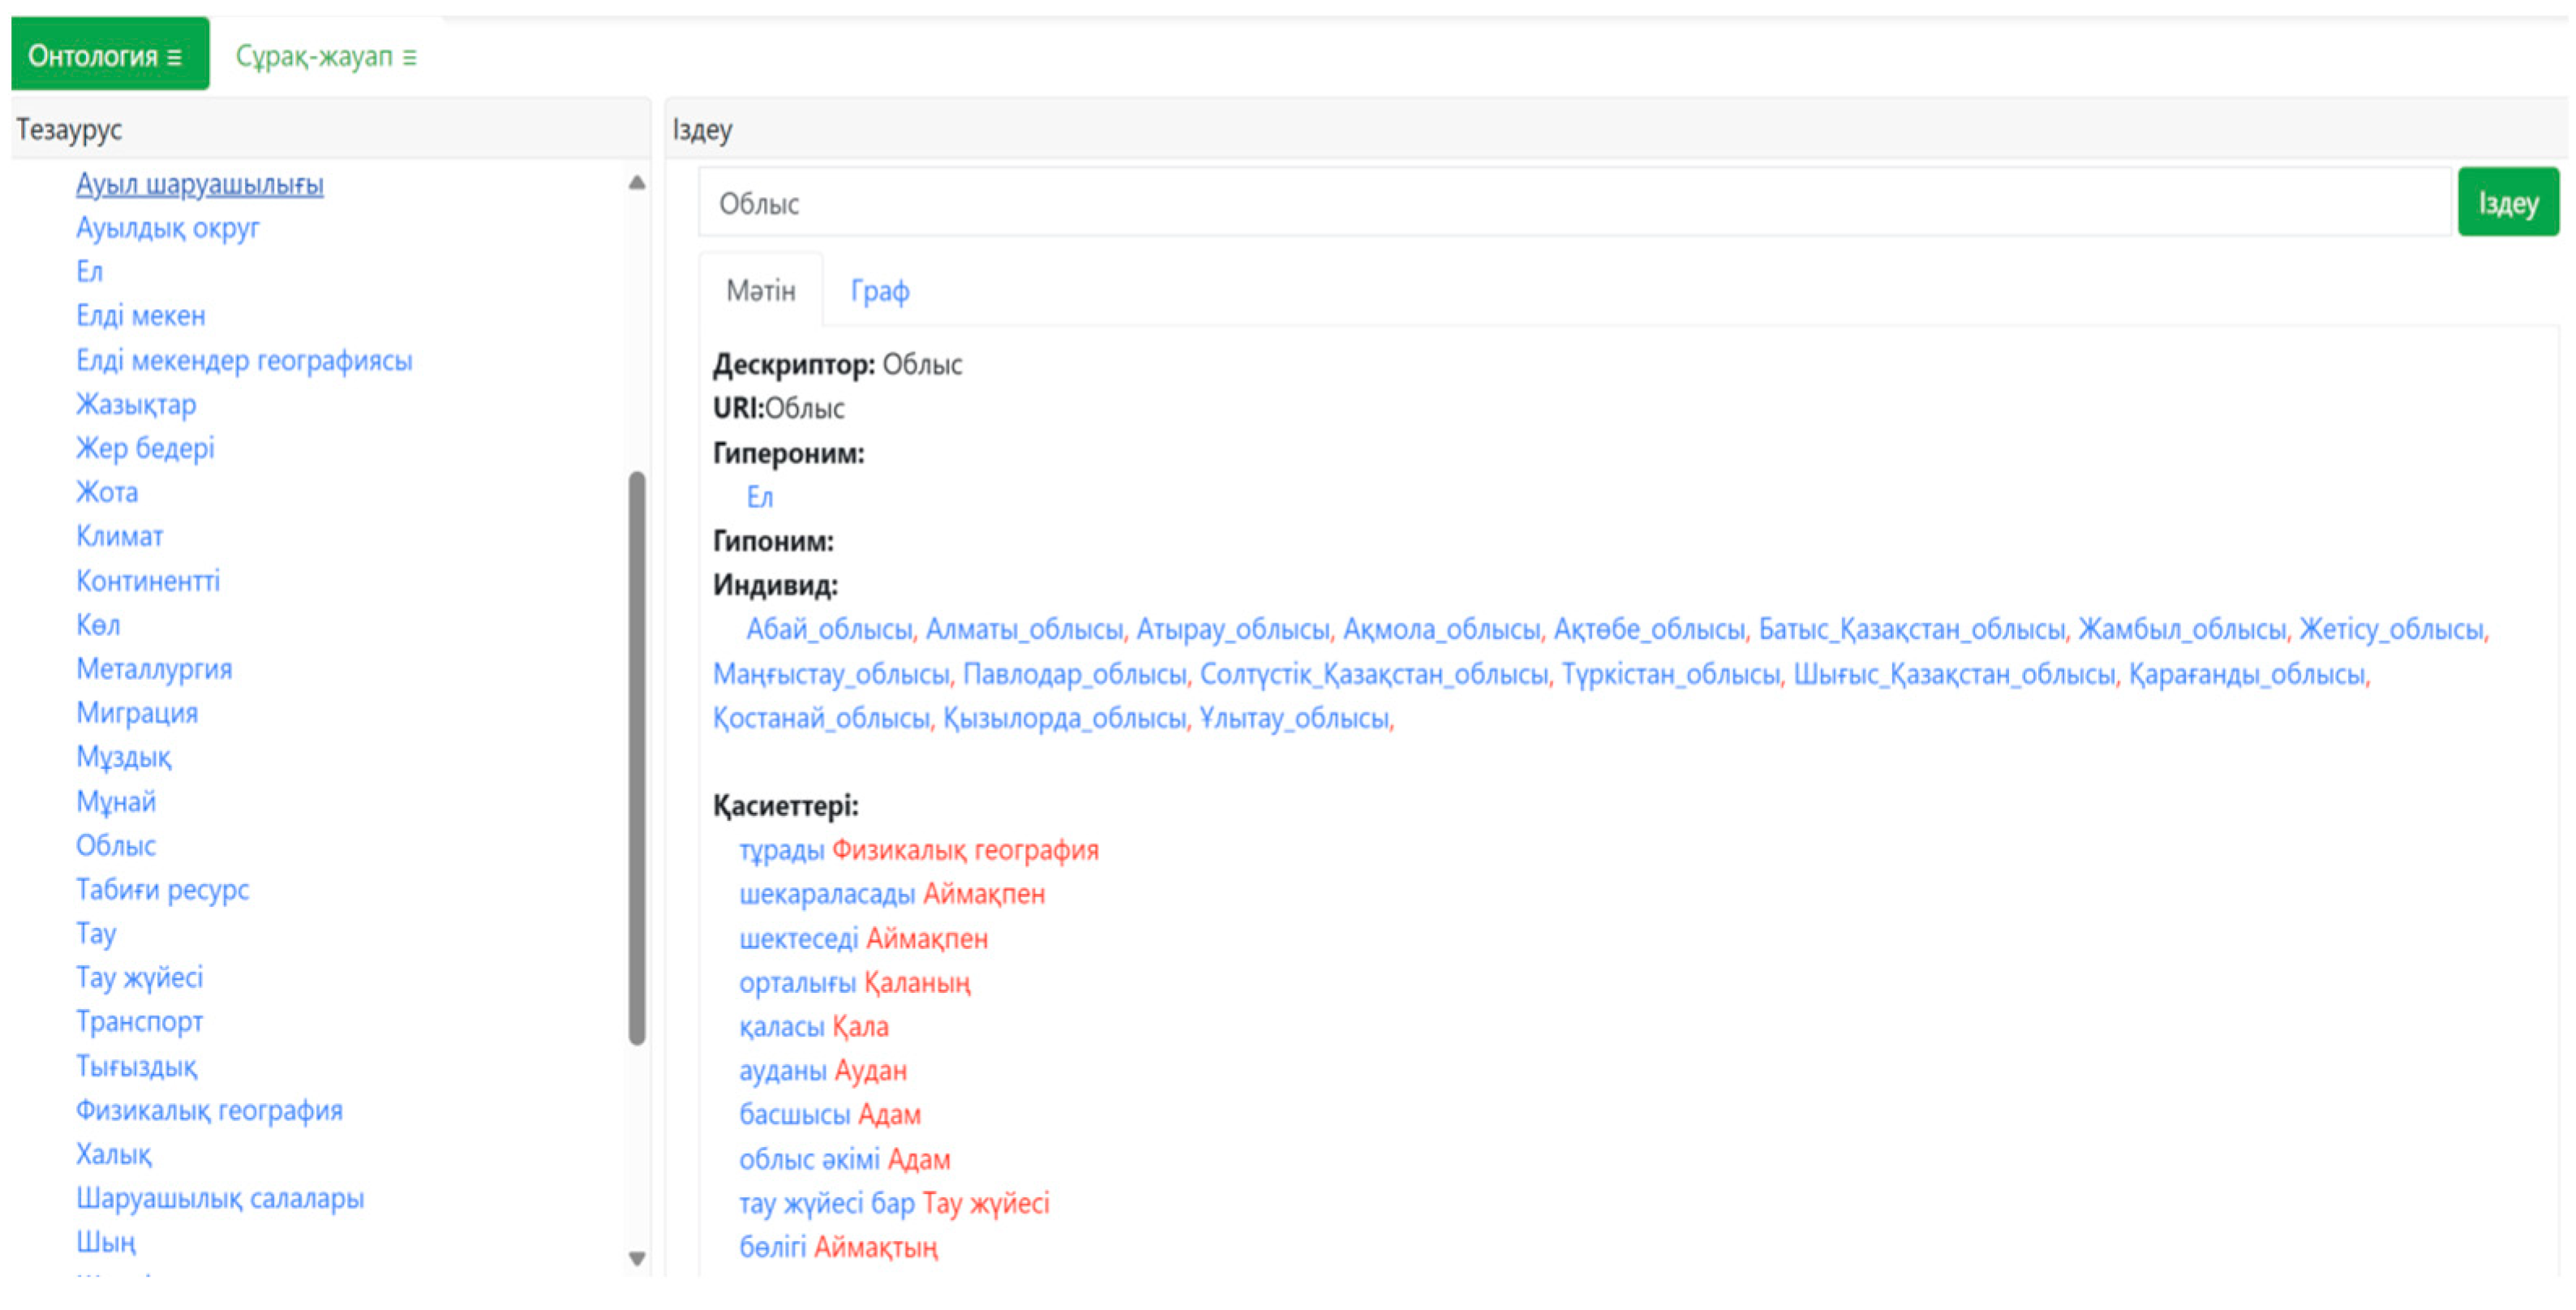
Task: Open Абай_облысы individual link
Action: tap(828, 629)
